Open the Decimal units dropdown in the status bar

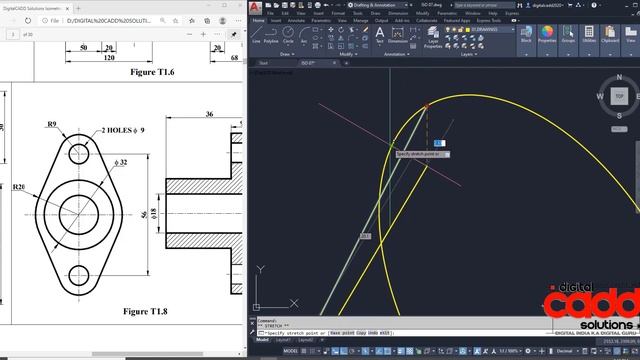(567, 351)
